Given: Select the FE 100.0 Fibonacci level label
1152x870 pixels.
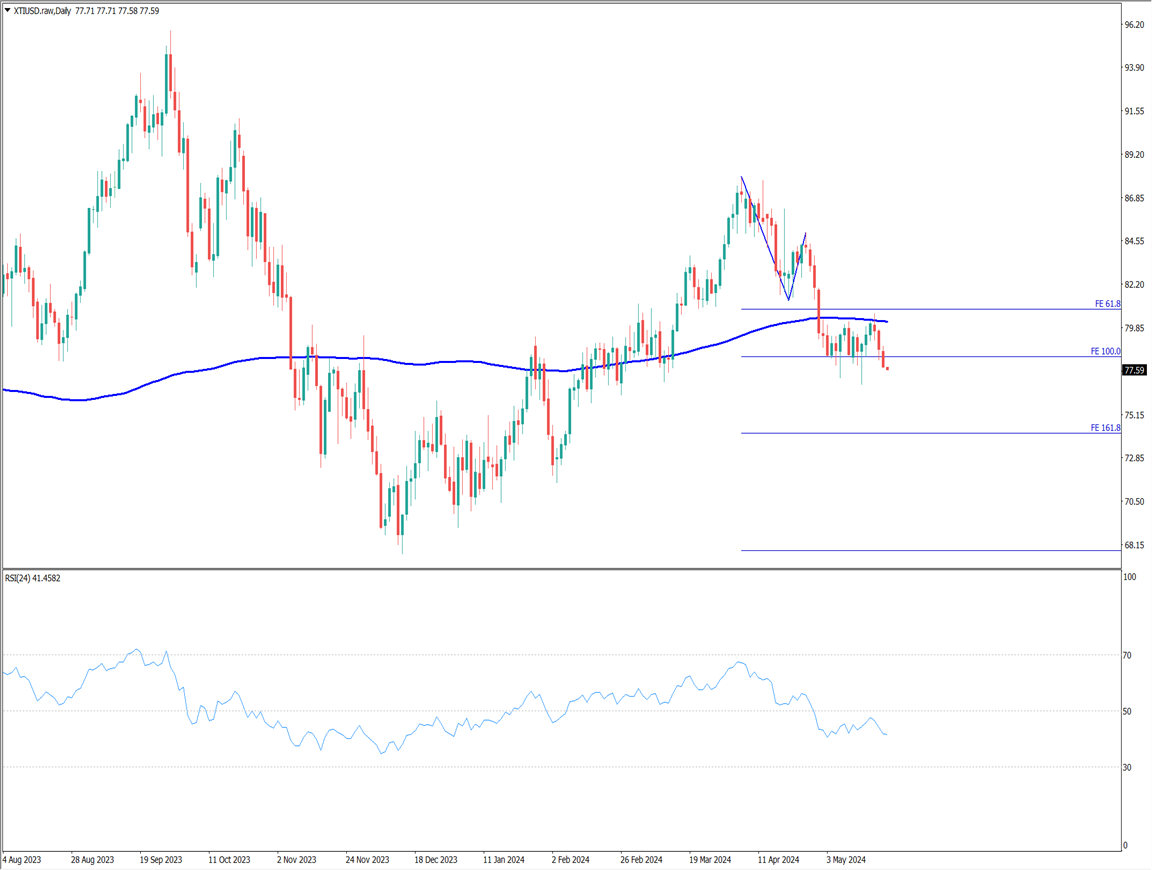Looking at the screenshot, I should click(1105, 352).
